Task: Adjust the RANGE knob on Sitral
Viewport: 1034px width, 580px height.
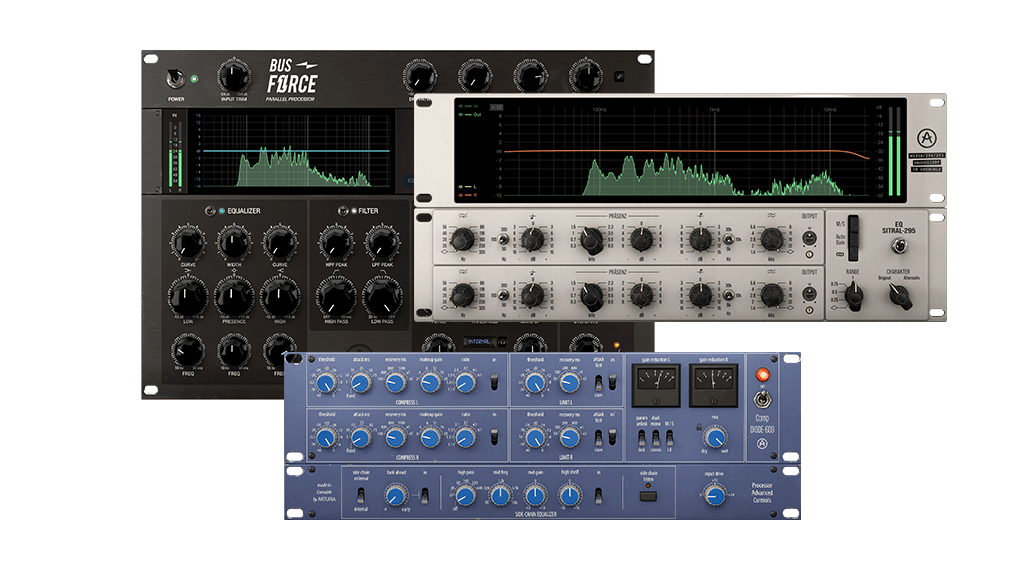Action: [x=853, y=298]
